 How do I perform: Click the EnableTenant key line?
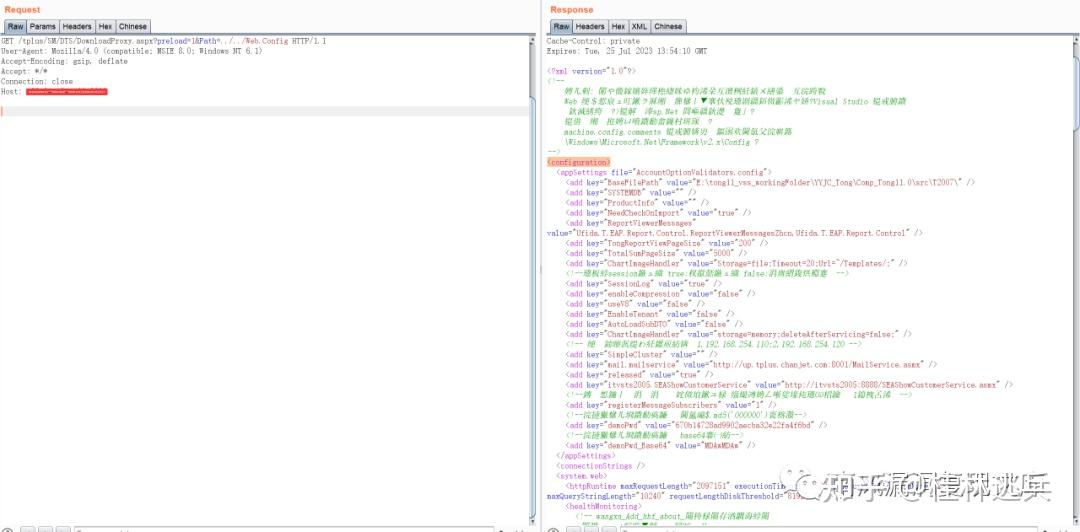click(650, 314)
